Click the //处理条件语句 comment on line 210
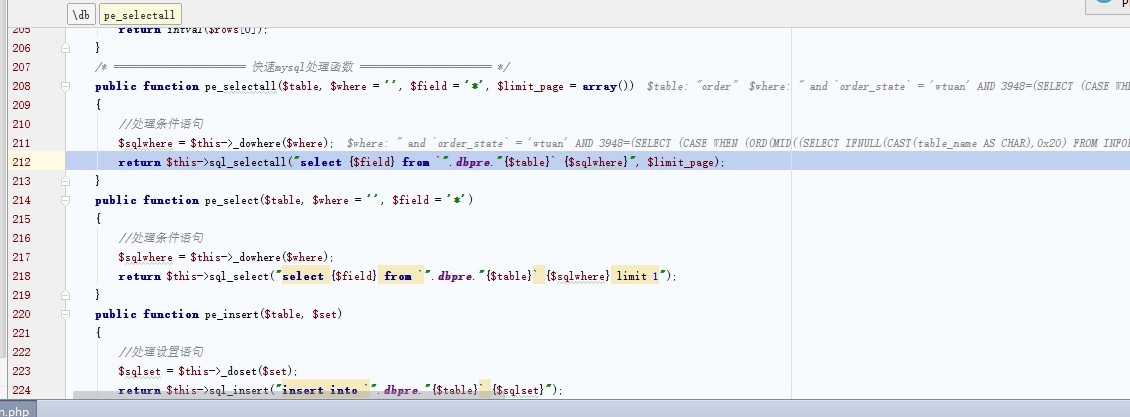The width and height of the screenshot is (1130, 417). tap(161, 124)
